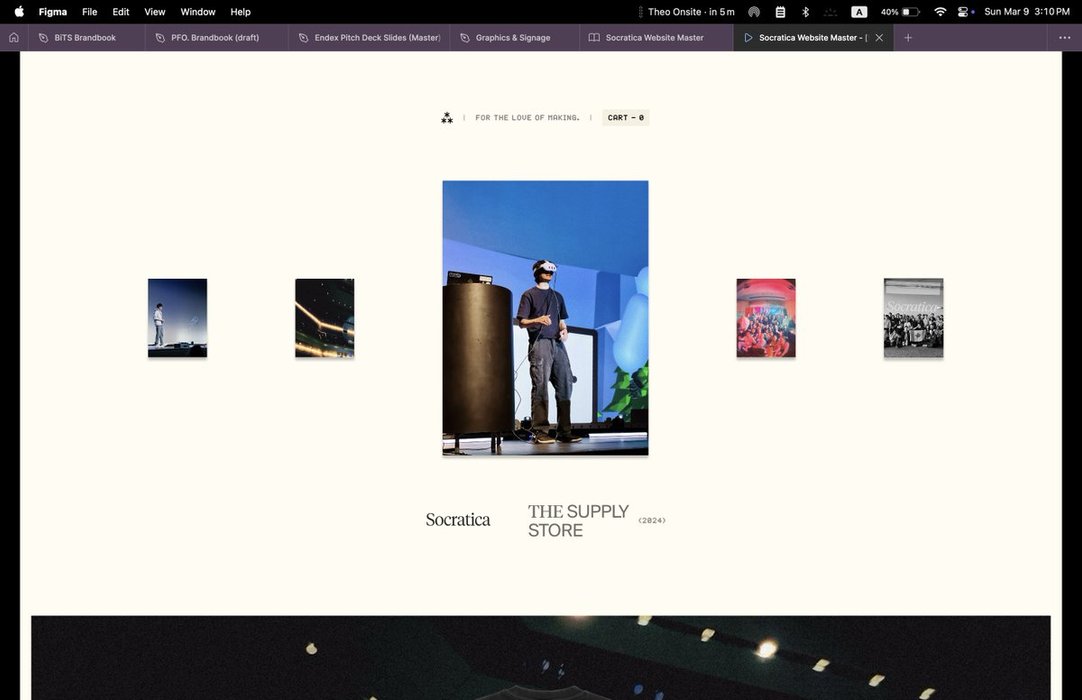Click the Socratica three-star logo icon
Viewport: 1082px width, 700px height.
tap(447, 118)
